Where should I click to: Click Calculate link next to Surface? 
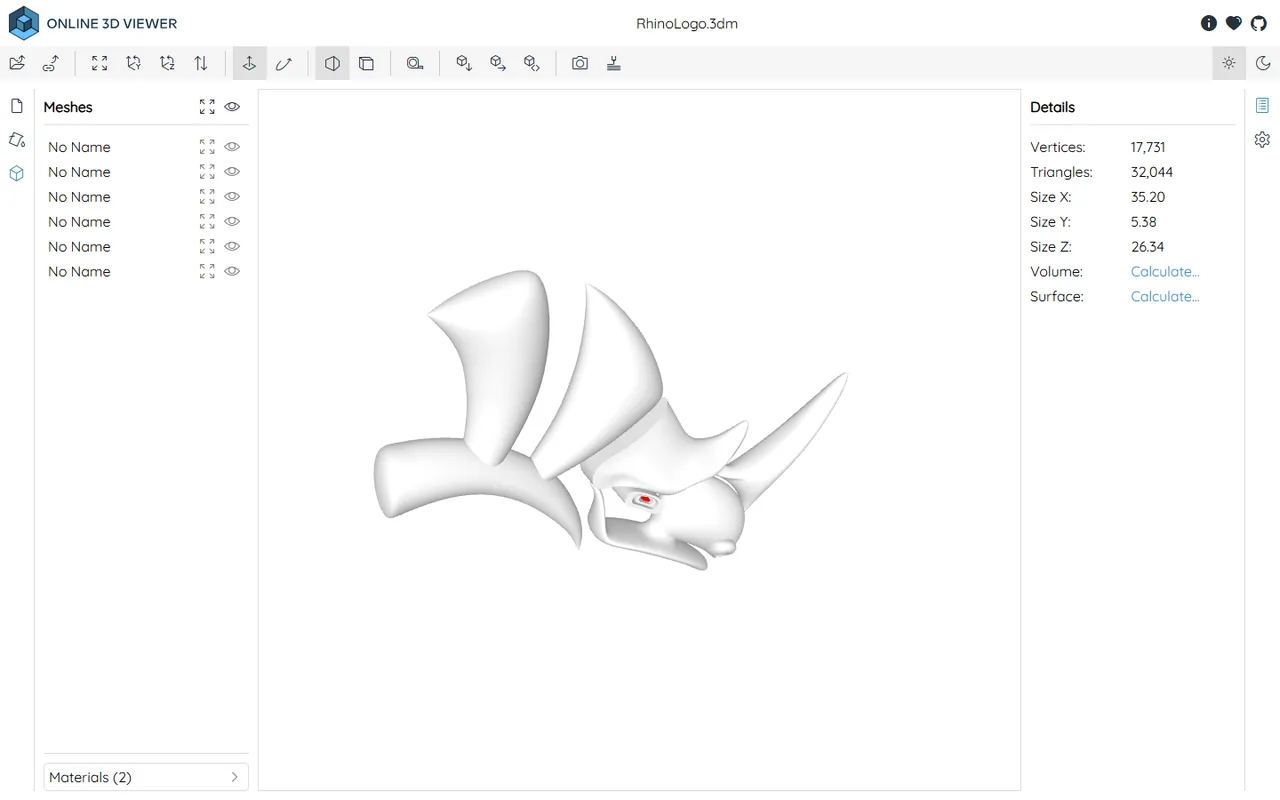tap(1165, 297)
